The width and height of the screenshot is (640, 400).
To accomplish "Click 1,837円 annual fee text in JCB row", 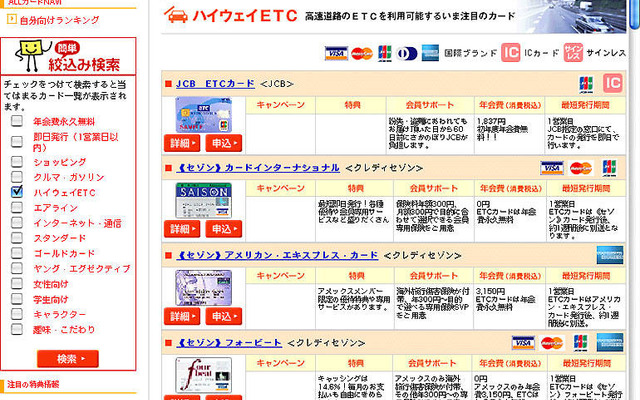I will pyautogui.click(x=491, y=121).
